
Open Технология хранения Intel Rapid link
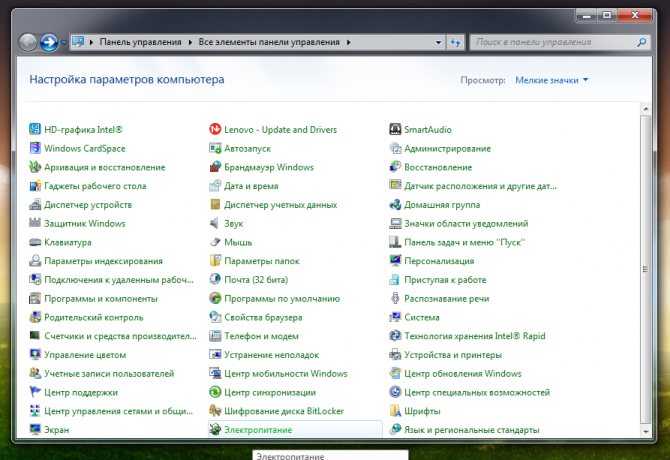tap(475, 336)
